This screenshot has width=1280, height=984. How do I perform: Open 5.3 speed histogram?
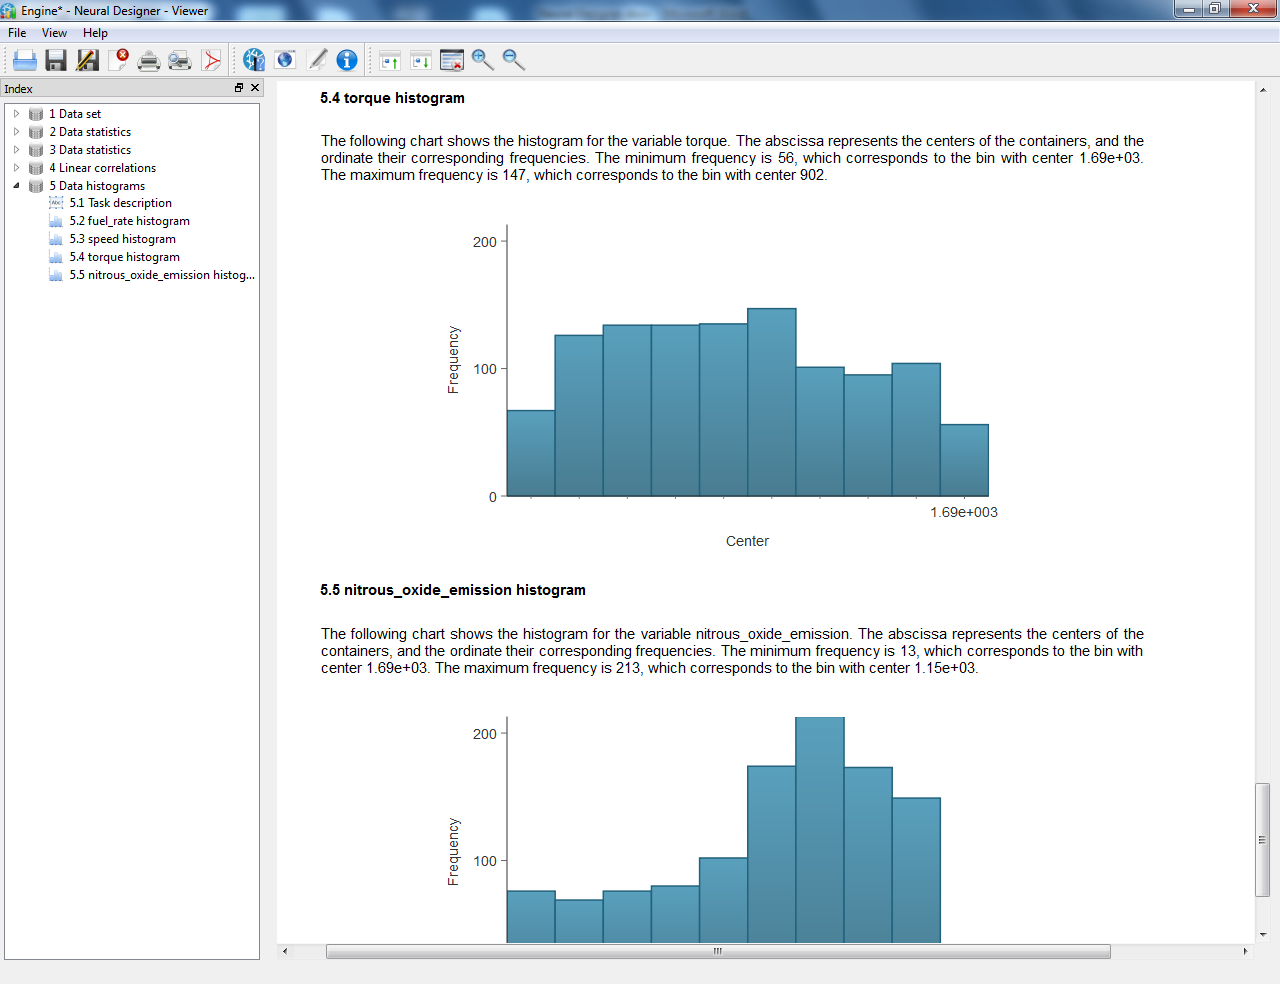122,239
